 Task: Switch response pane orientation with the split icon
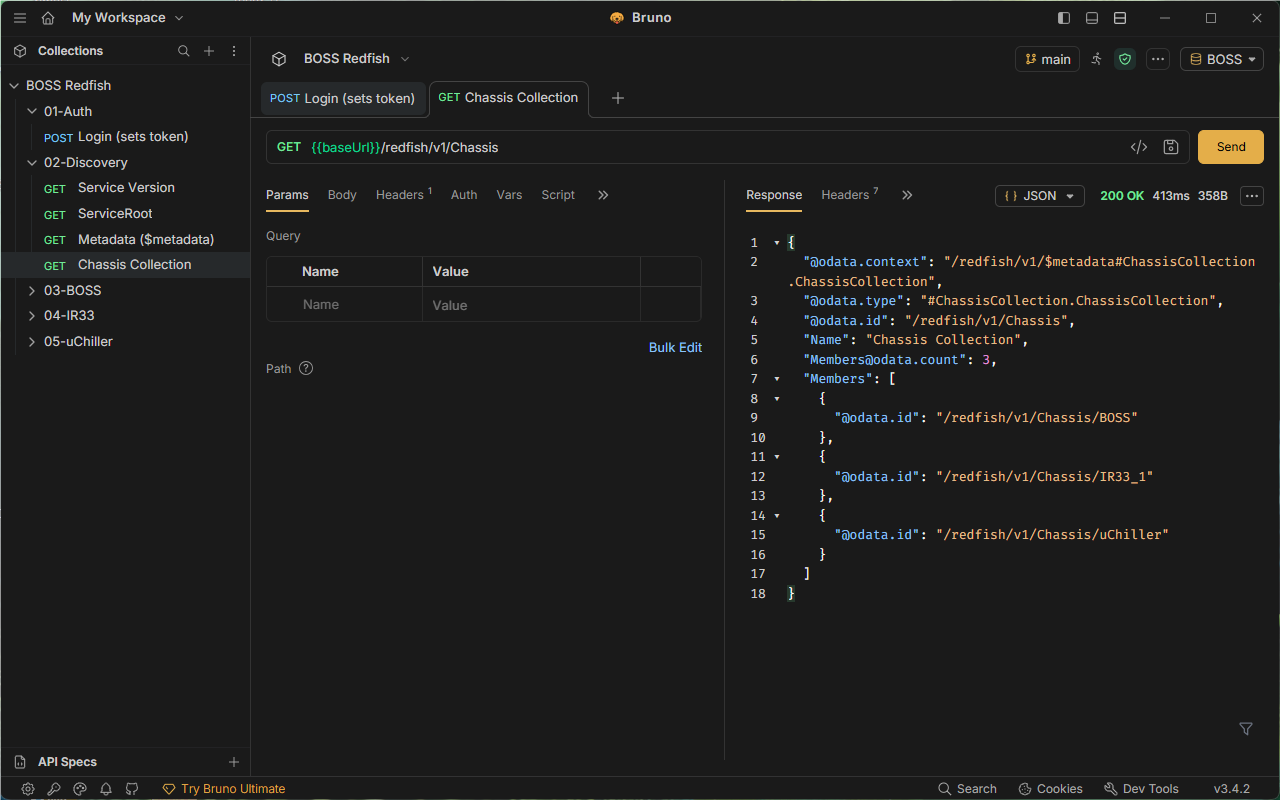pos(1120,18)
